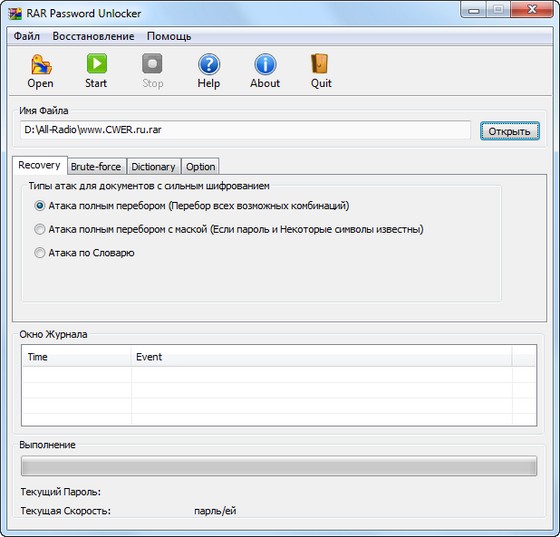Open the Восстановление menu

click(93, 36)
